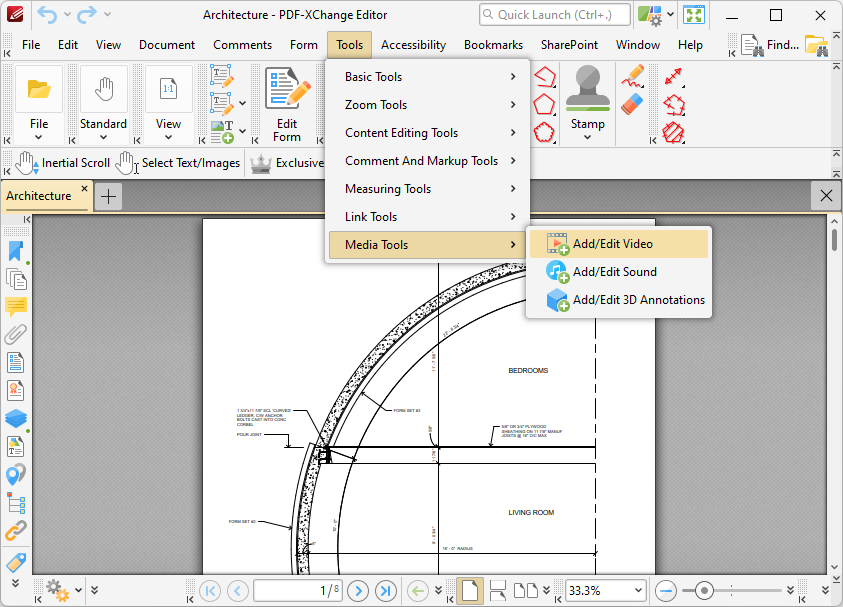Open the File tool in the ribbon
The image size is (843, 607).
(x=39, y=100)
